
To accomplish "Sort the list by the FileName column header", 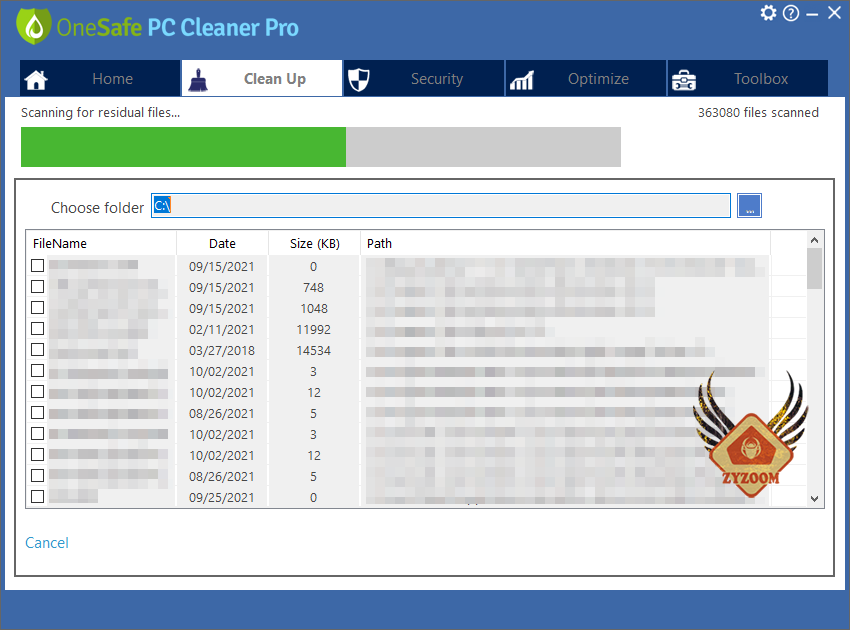I will click(x=101, y=243).
